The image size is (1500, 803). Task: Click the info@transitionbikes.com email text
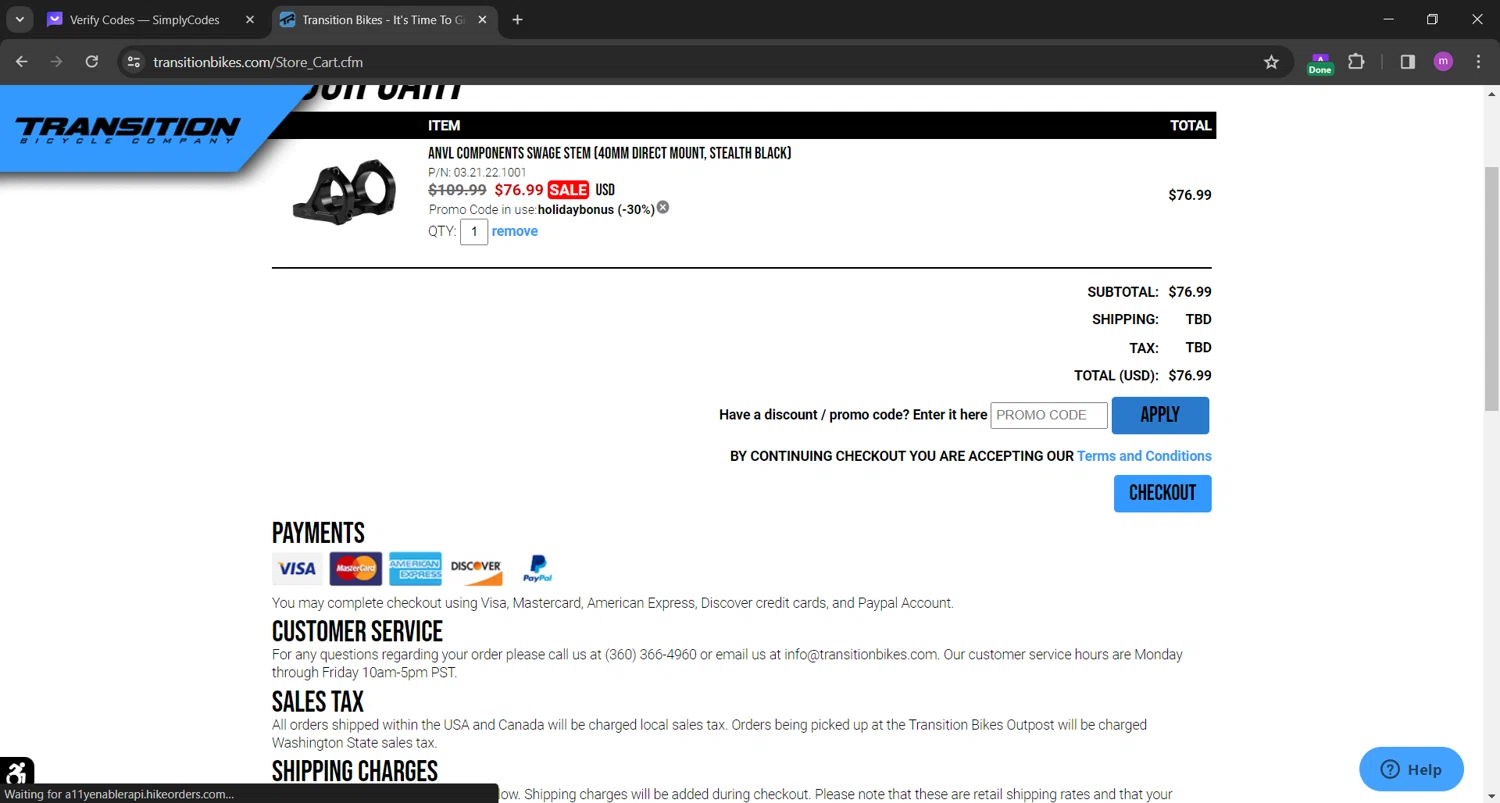861,655
